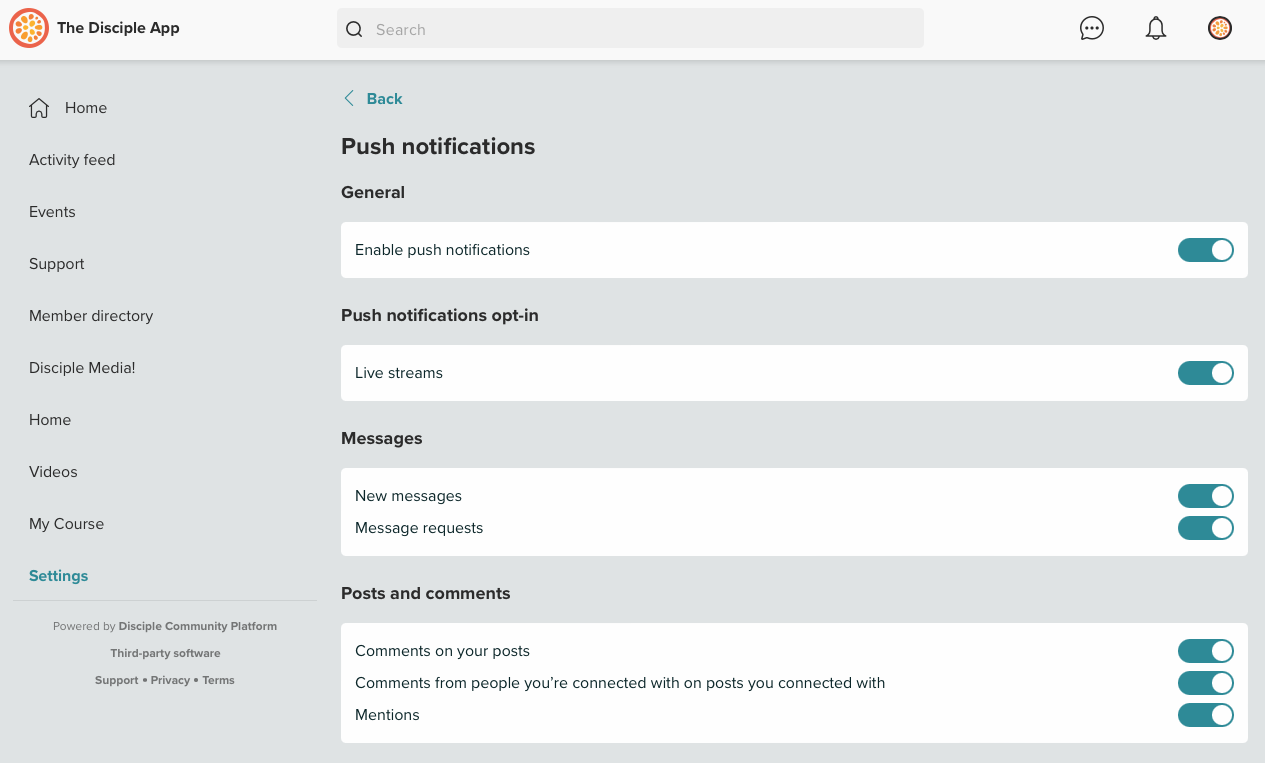Disable Comments on your posts notifications
This screenshot has width=1265, height=763.
click(1205, 651)
